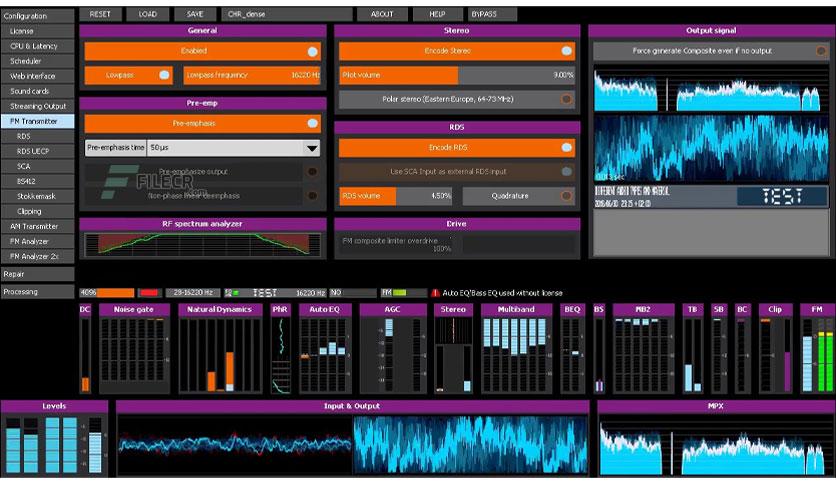The image size is (836, 484).
Task: Click the Noise gate meter panel
Action: pos(134,349)
